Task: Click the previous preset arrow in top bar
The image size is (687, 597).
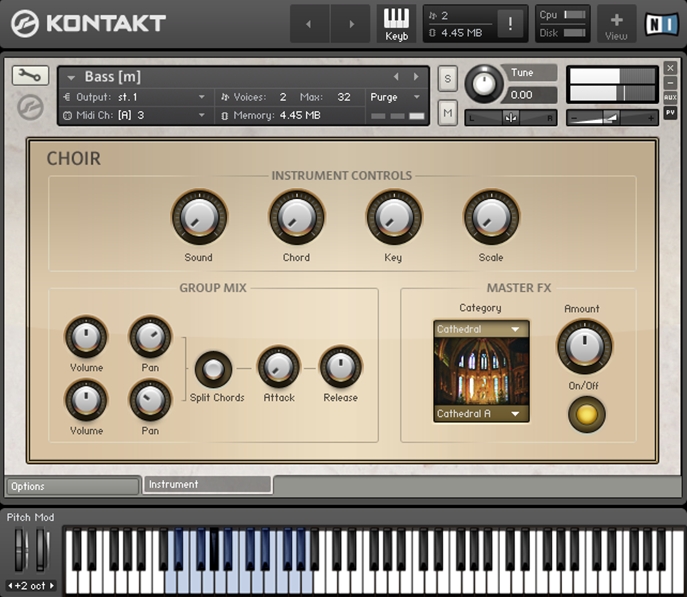Action: 309,24
